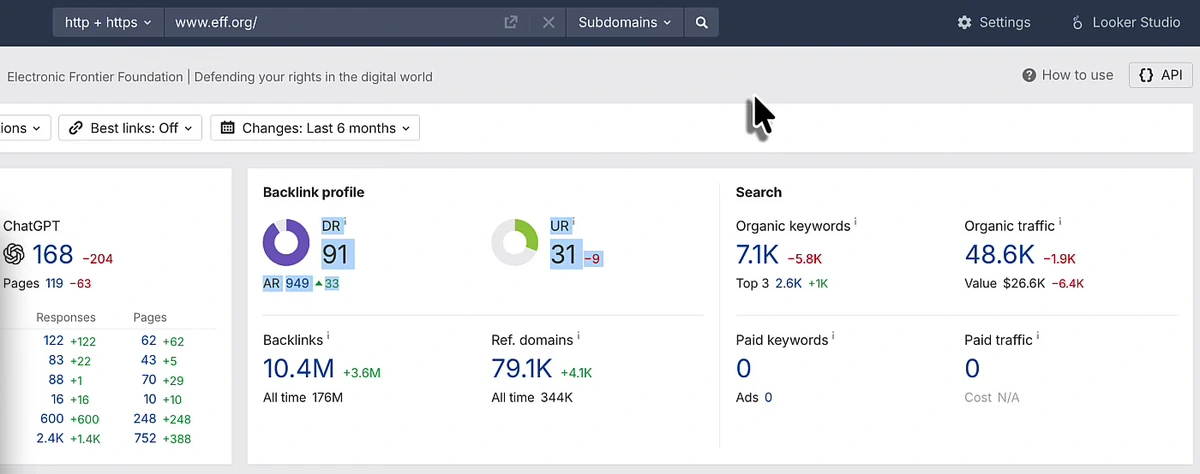
Task: Open the Organic keywords 7.1K value
Action: pos(757,254)
